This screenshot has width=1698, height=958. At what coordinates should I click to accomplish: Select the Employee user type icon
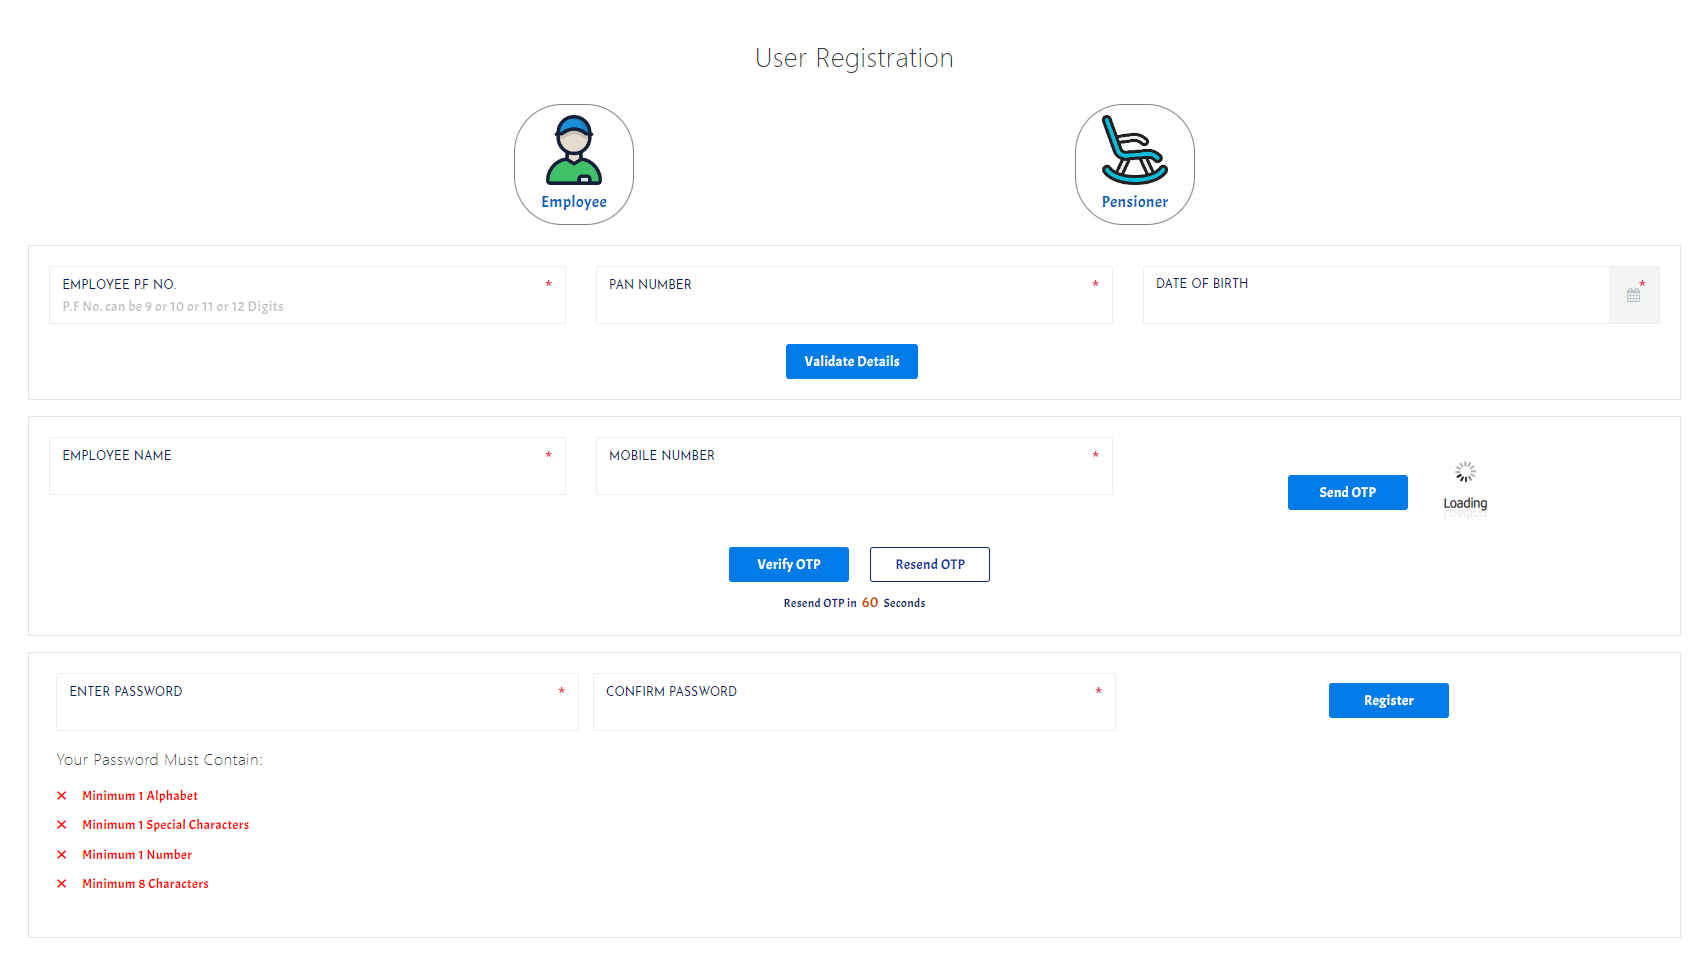(x=574, y=164)
